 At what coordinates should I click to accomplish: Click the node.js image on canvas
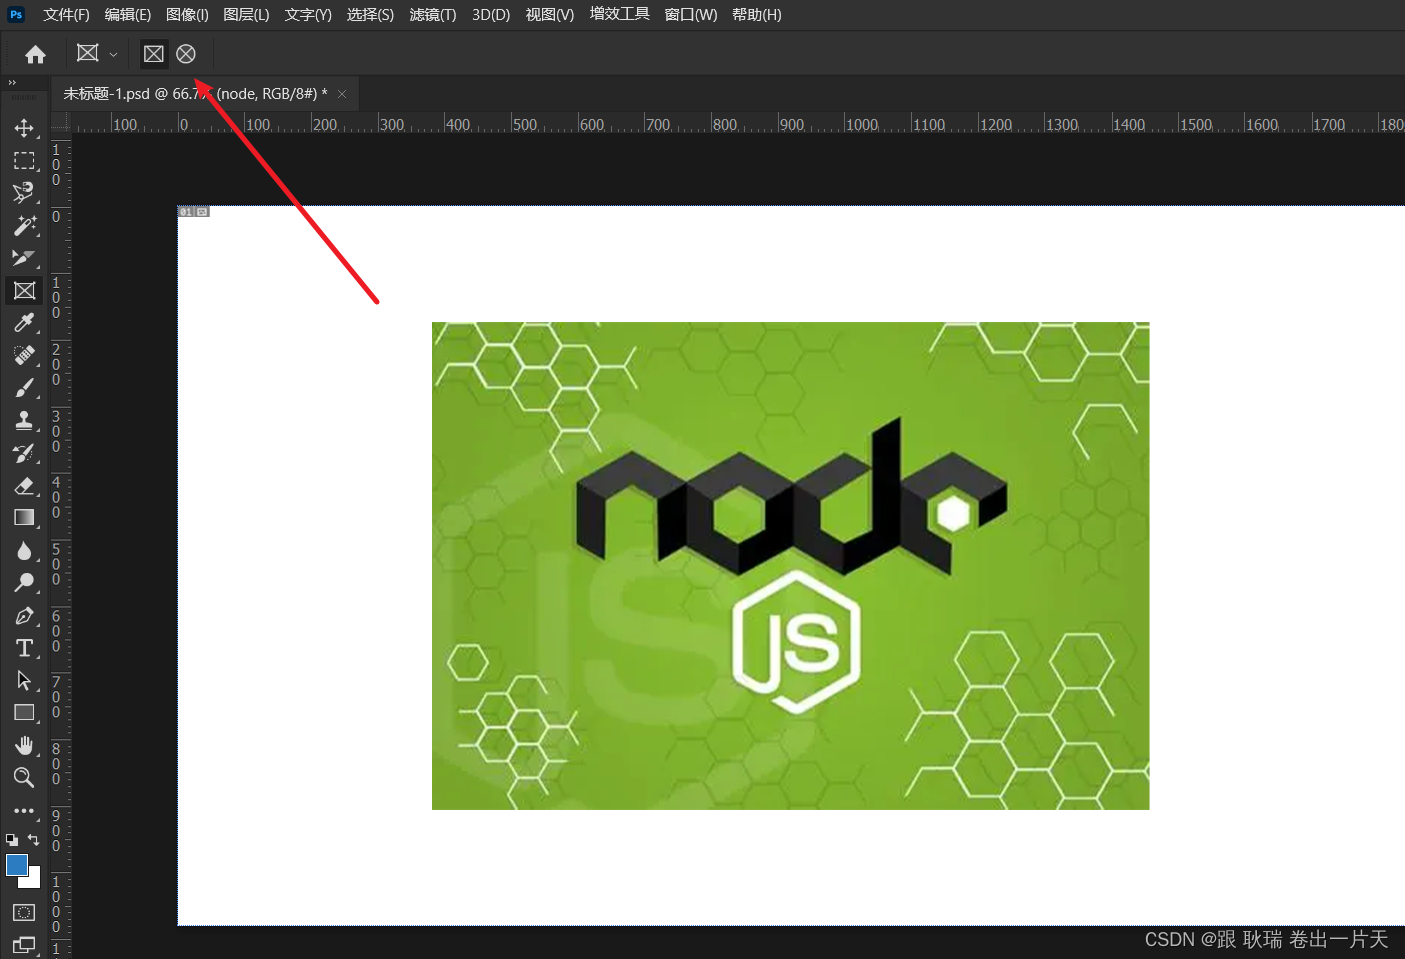(790, 565)
